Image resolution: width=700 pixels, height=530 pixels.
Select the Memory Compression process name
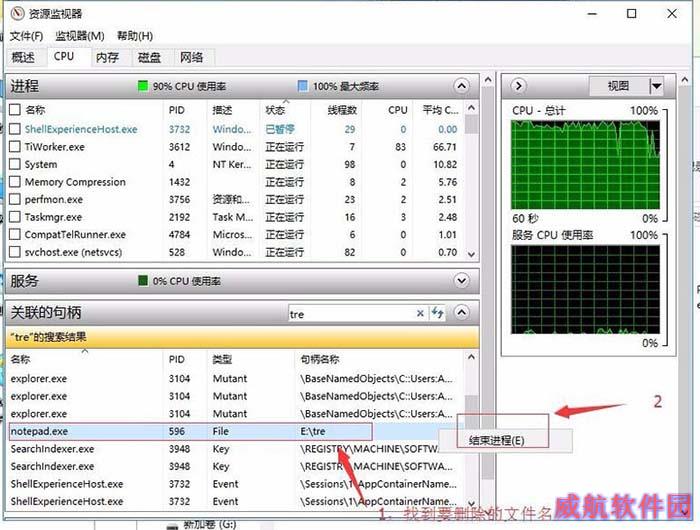pyautogui.click(x=75, y=182)
